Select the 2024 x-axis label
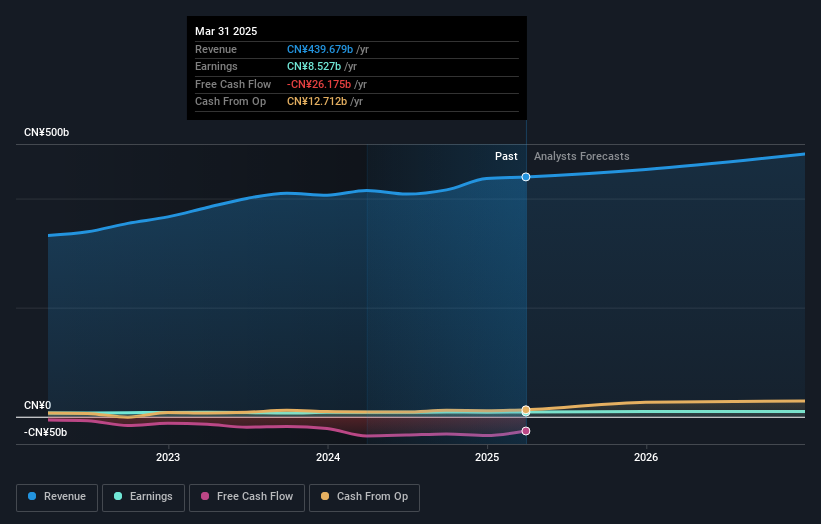Screen dimensions: 821x524 (x=328, y=457)
